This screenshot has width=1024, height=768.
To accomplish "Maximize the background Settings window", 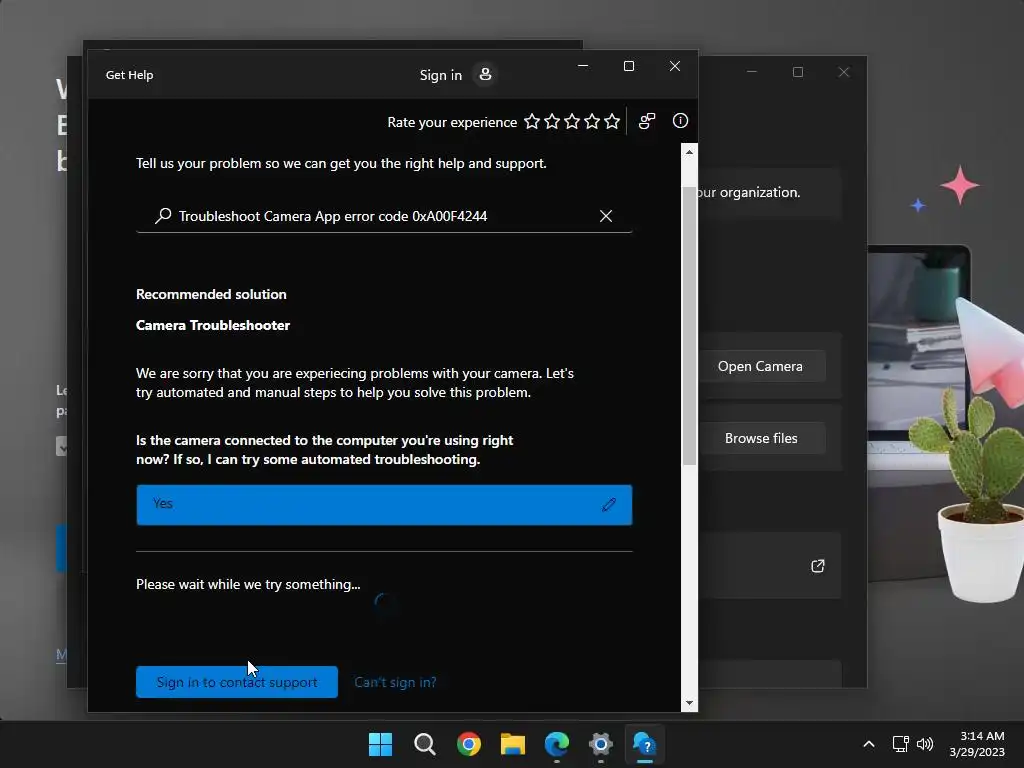I will pos(798,72).
